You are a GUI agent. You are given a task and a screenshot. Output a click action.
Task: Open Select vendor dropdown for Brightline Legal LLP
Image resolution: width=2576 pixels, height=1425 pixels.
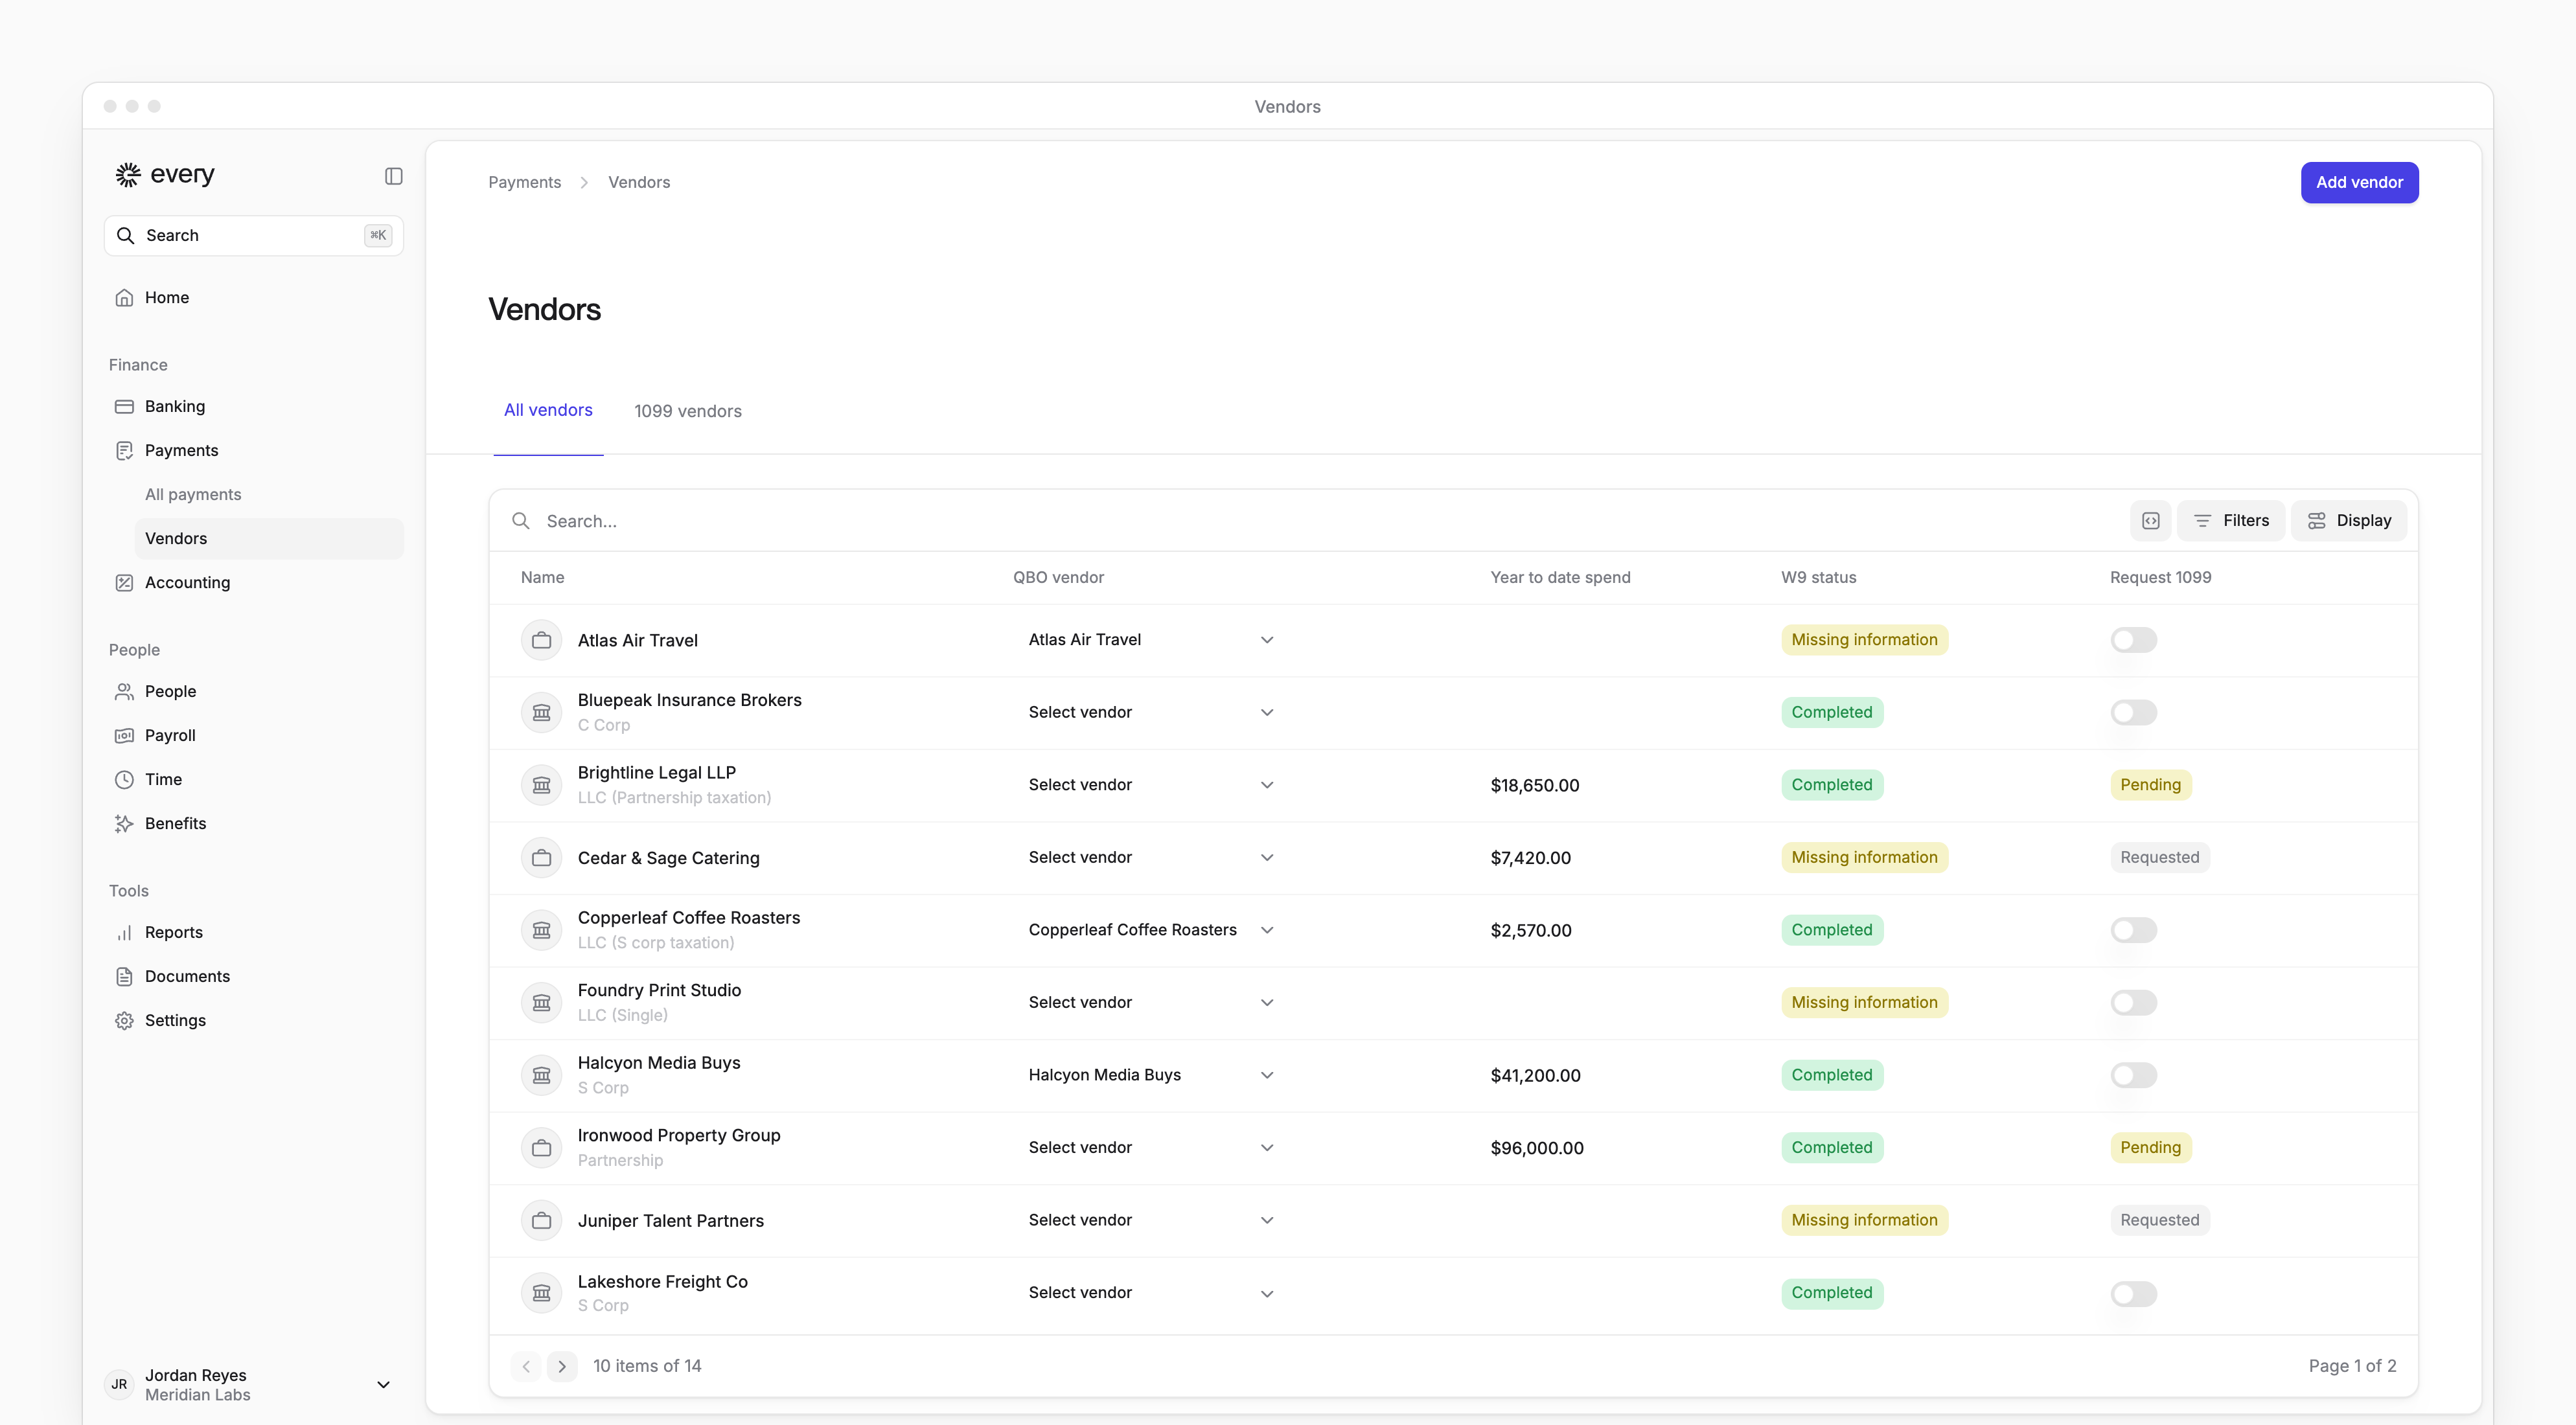tap(1151, 785)
